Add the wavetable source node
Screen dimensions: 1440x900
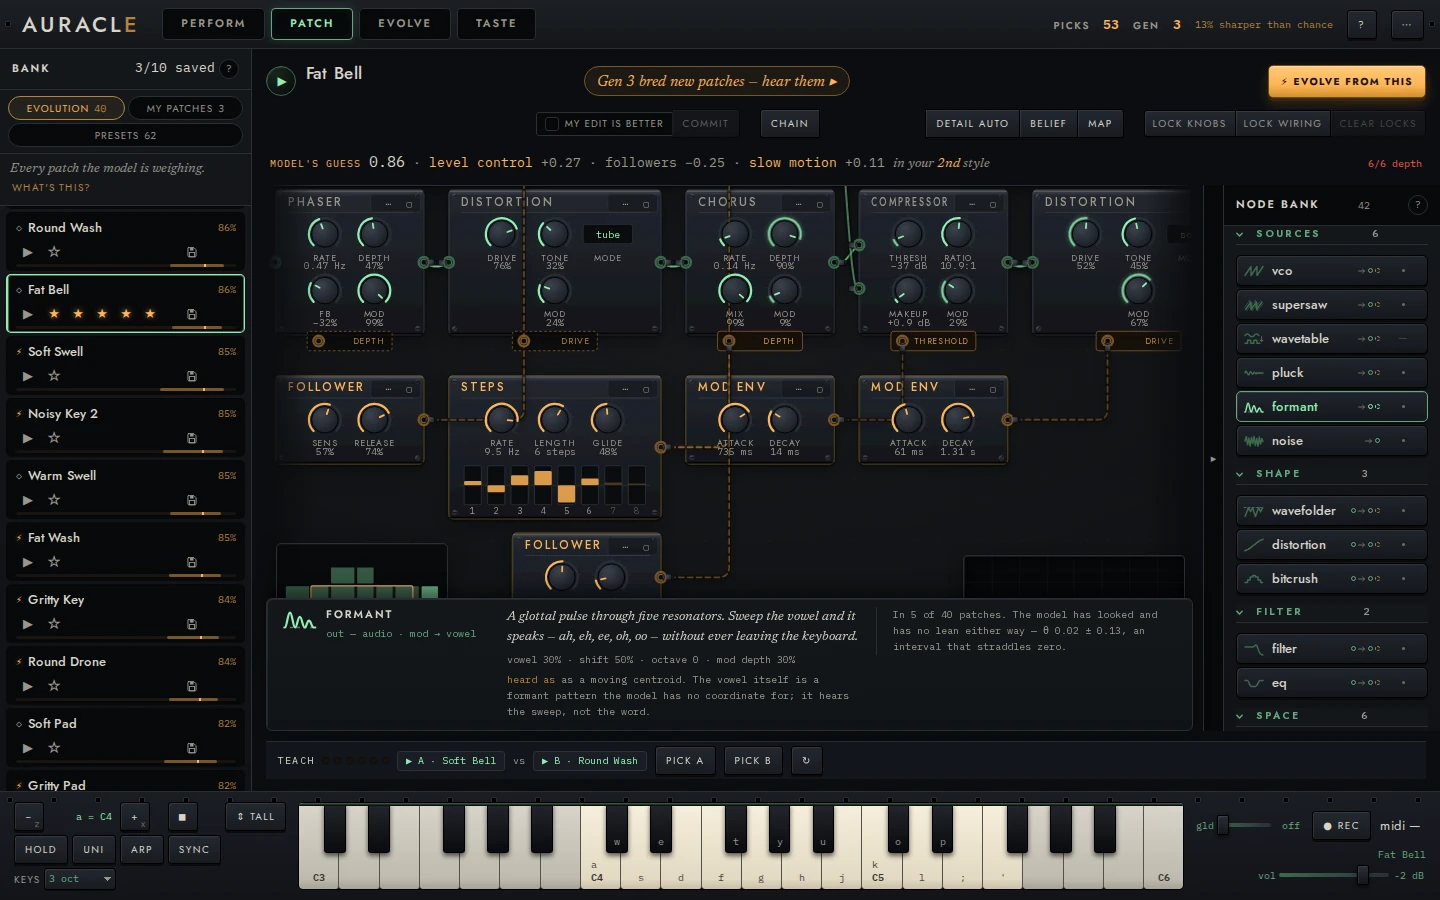click(1331, 339)
